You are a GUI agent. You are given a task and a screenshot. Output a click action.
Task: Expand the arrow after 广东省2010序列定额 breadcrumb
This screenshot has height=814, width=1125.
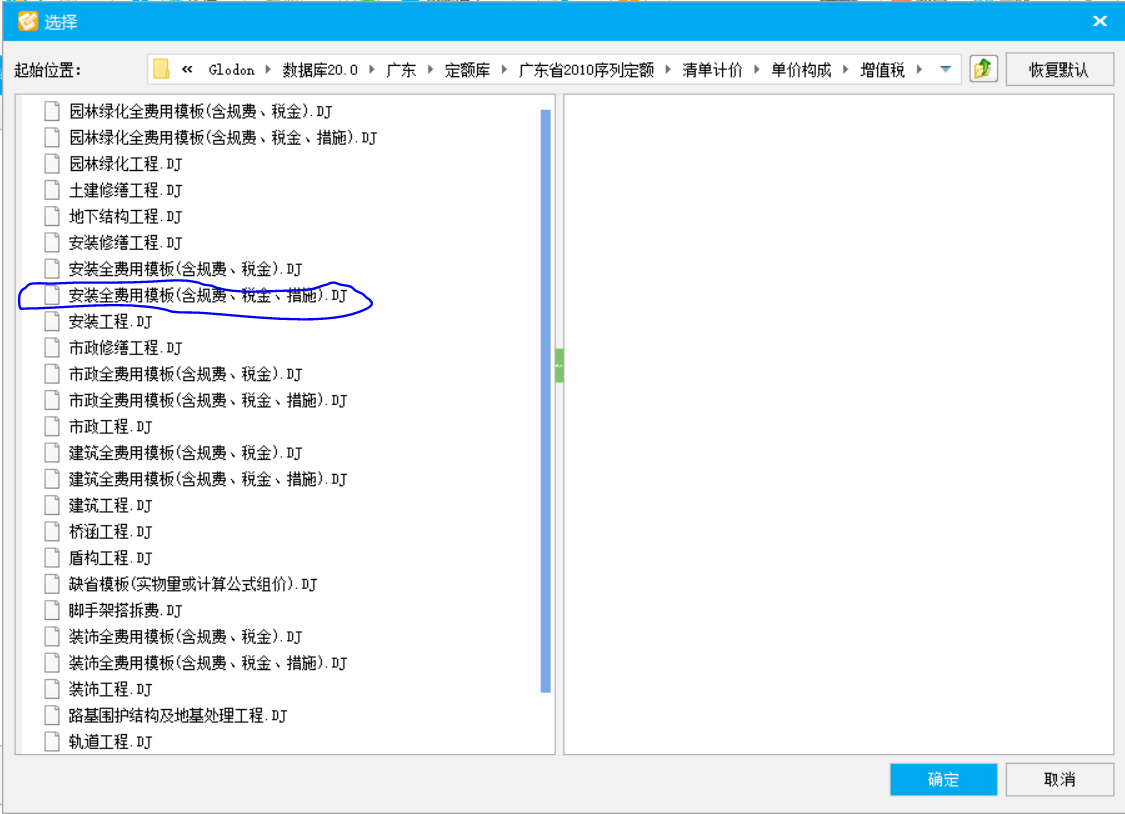pos(668,70)
